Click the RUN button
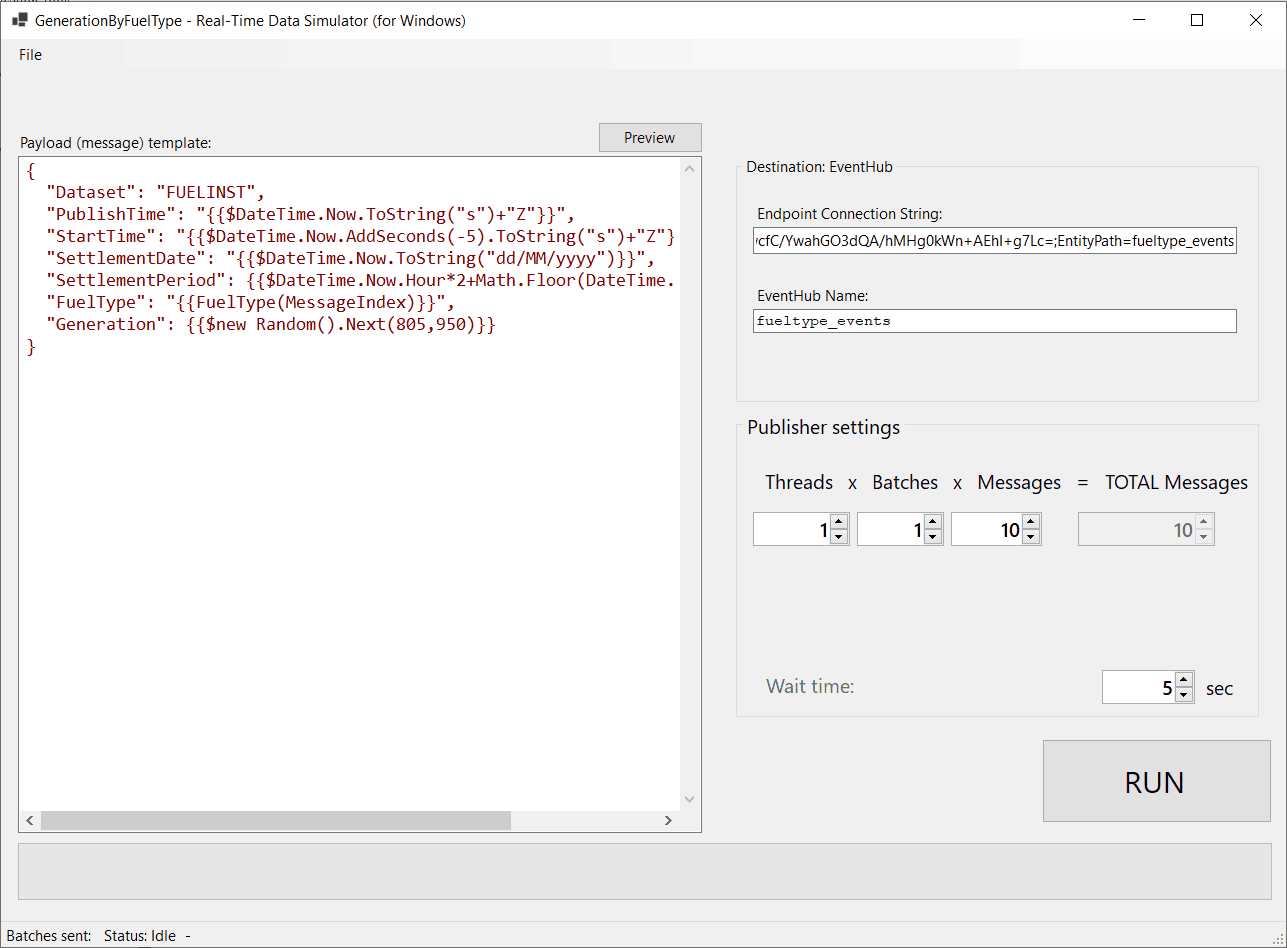The width and height of the screenshot is (1287, 948). [1156, 781]
